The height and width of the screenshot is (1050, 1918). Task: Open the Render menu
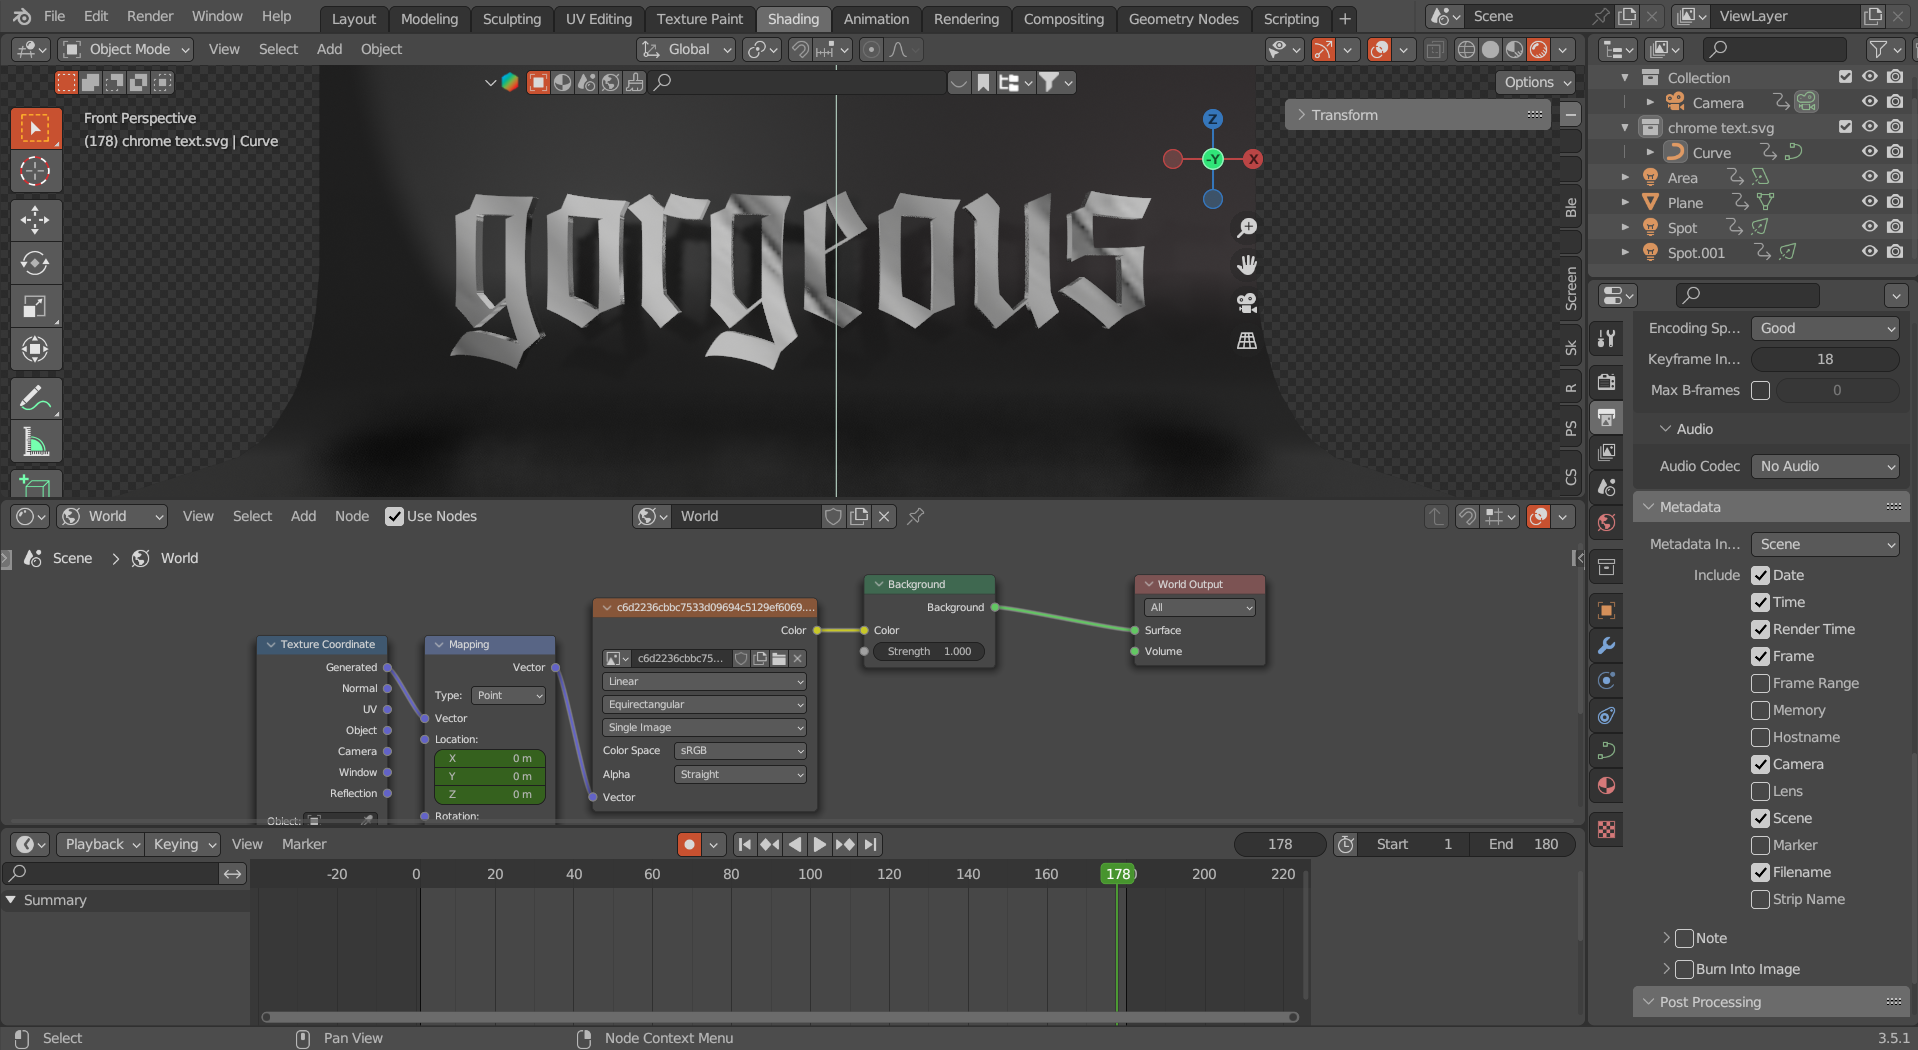pos(150,16)
